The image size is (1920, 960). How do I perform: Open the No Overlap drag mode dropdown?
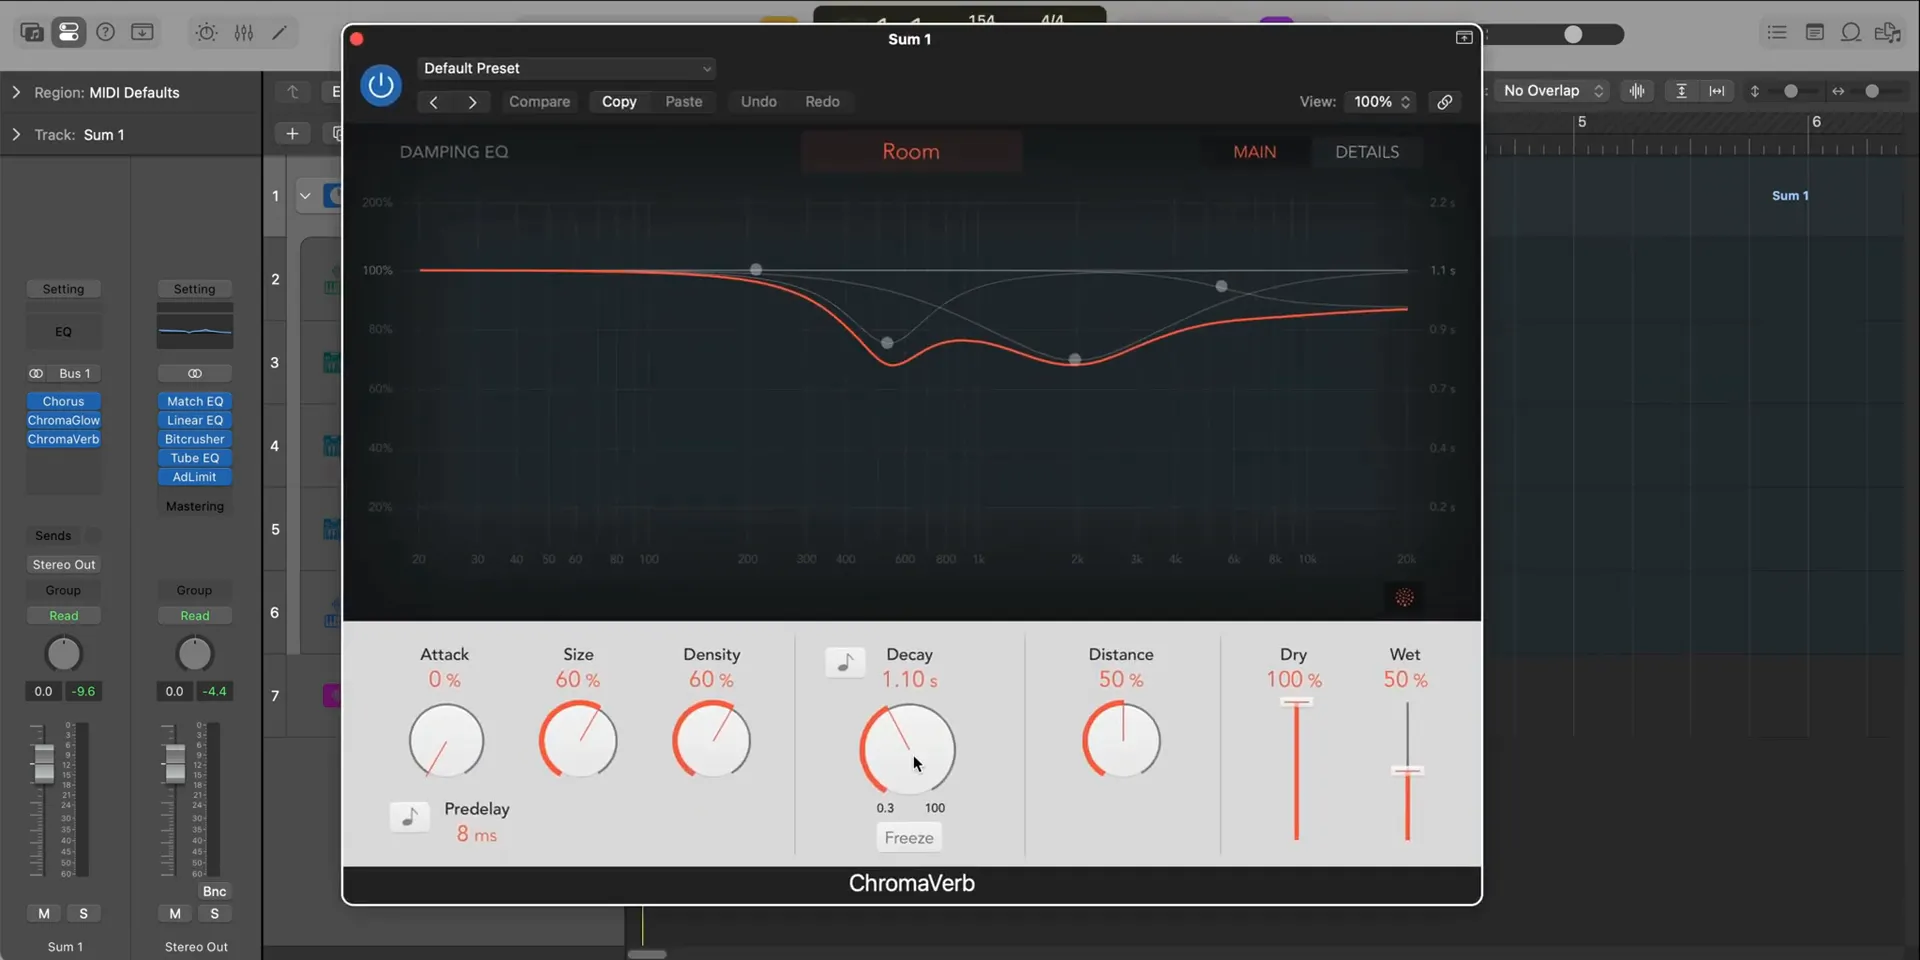1552,91
